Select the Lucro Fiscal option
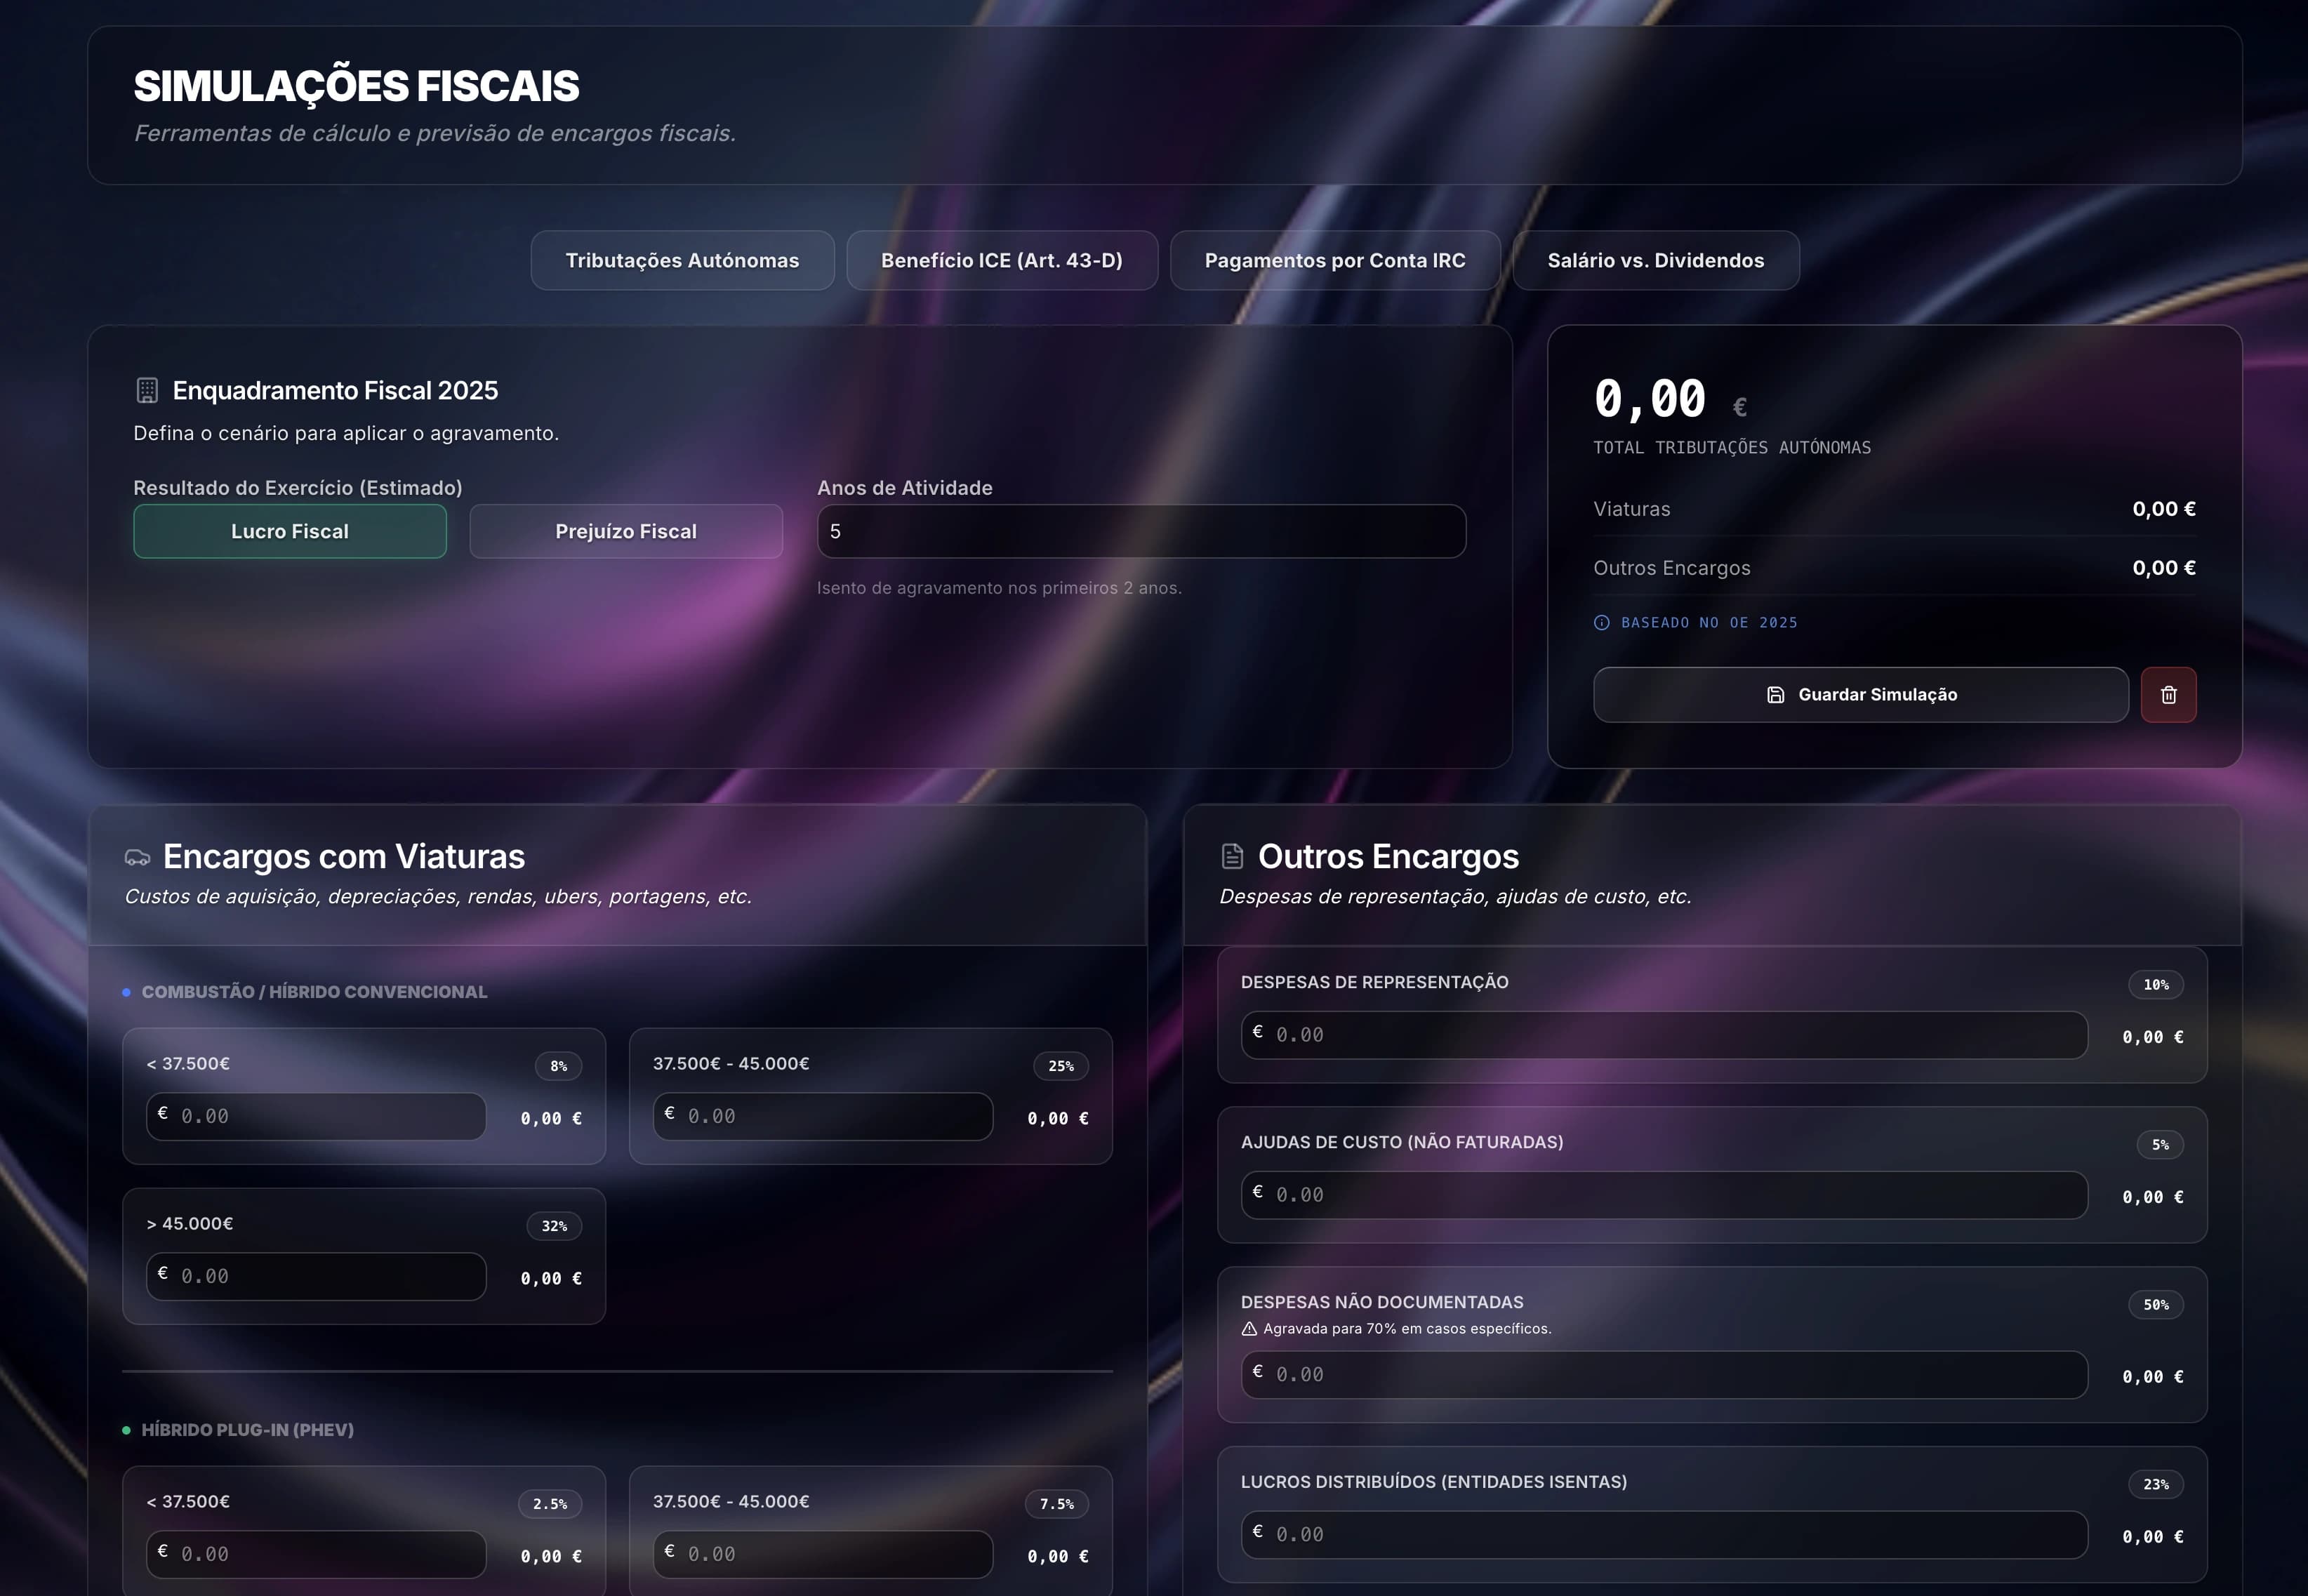 tap(290, 531)
